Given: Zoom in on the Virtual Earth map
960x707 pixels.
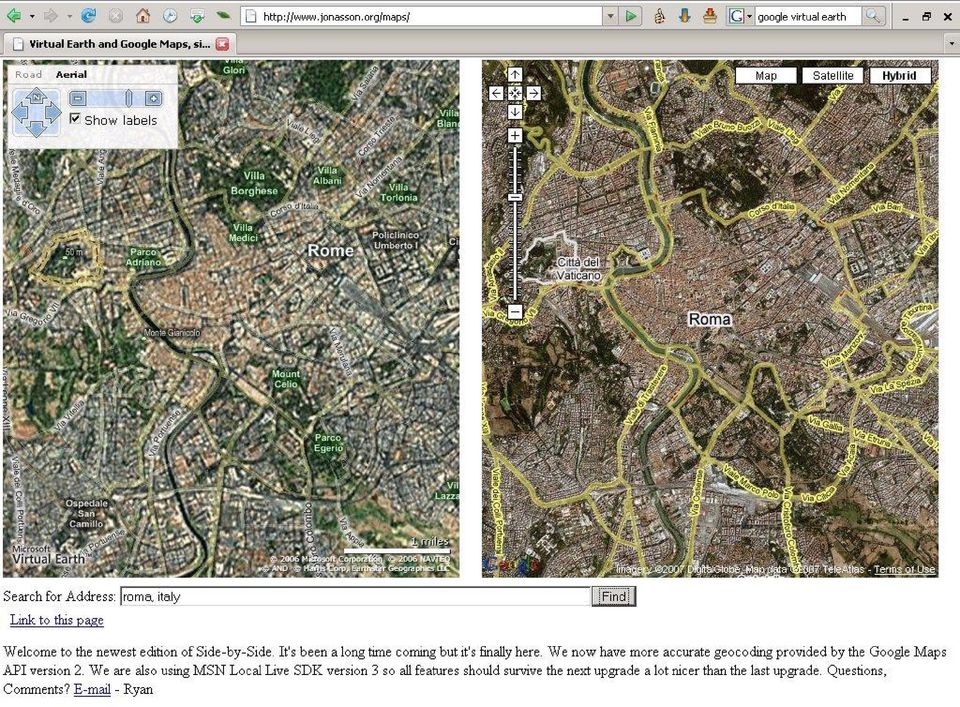Looking at the screenshot, I should tap(153, 98).
